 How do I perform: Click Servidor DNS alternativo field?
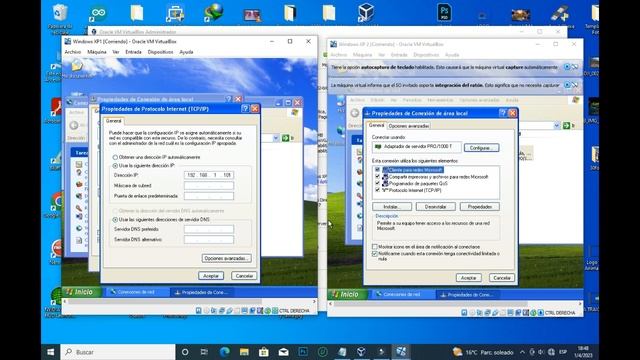tap(209, 240)
